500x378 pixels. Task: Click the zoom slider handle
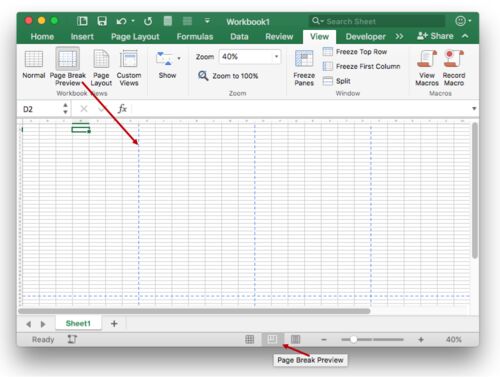(x=353, y=339)
